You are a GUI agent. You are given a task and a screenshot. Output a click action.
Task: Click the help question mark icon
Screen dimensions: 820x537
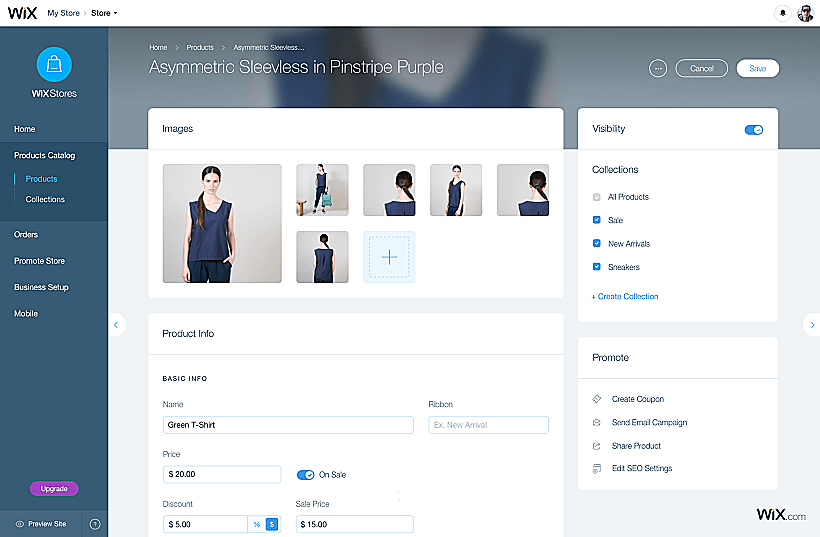point(95,524)
